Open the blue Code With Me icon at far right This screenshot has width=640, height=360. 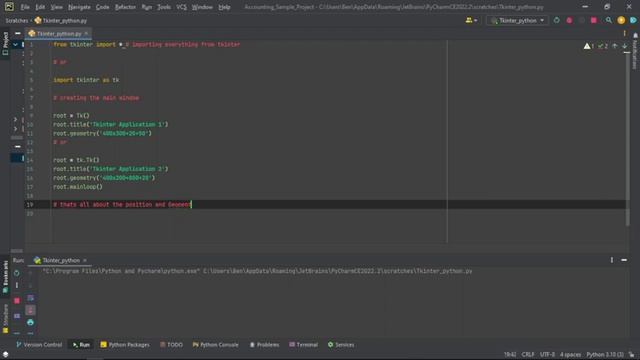[633, 20]
